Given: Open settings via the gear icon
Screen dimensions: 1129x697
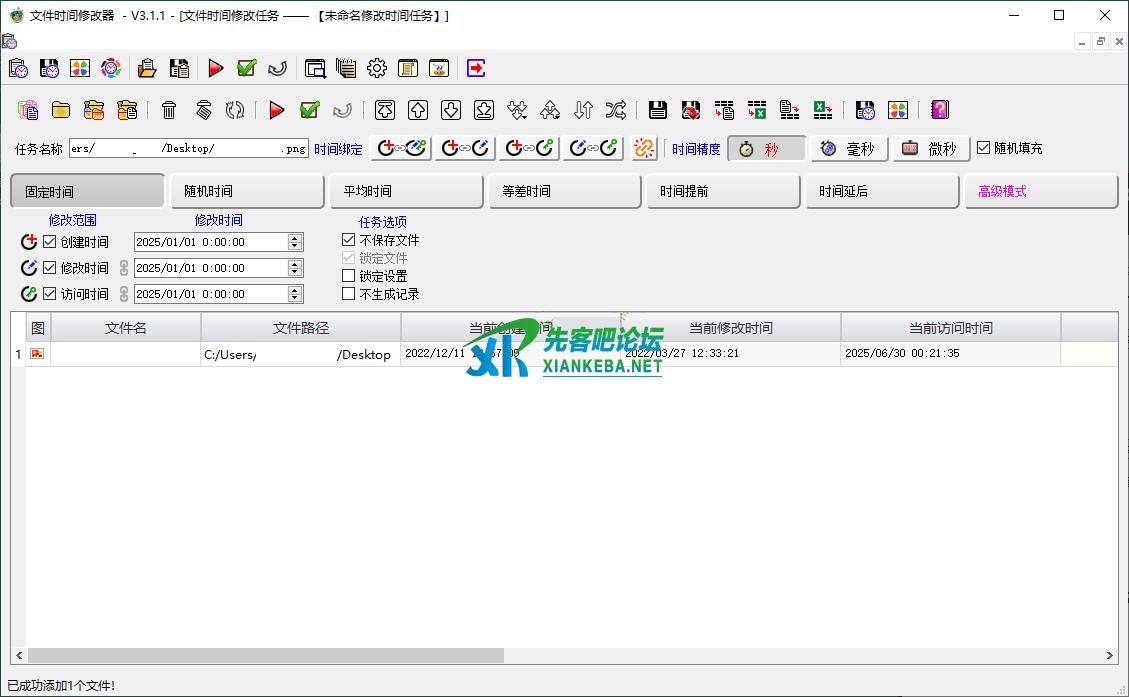Looking at the screenshot, I should [x=377, y=68].
